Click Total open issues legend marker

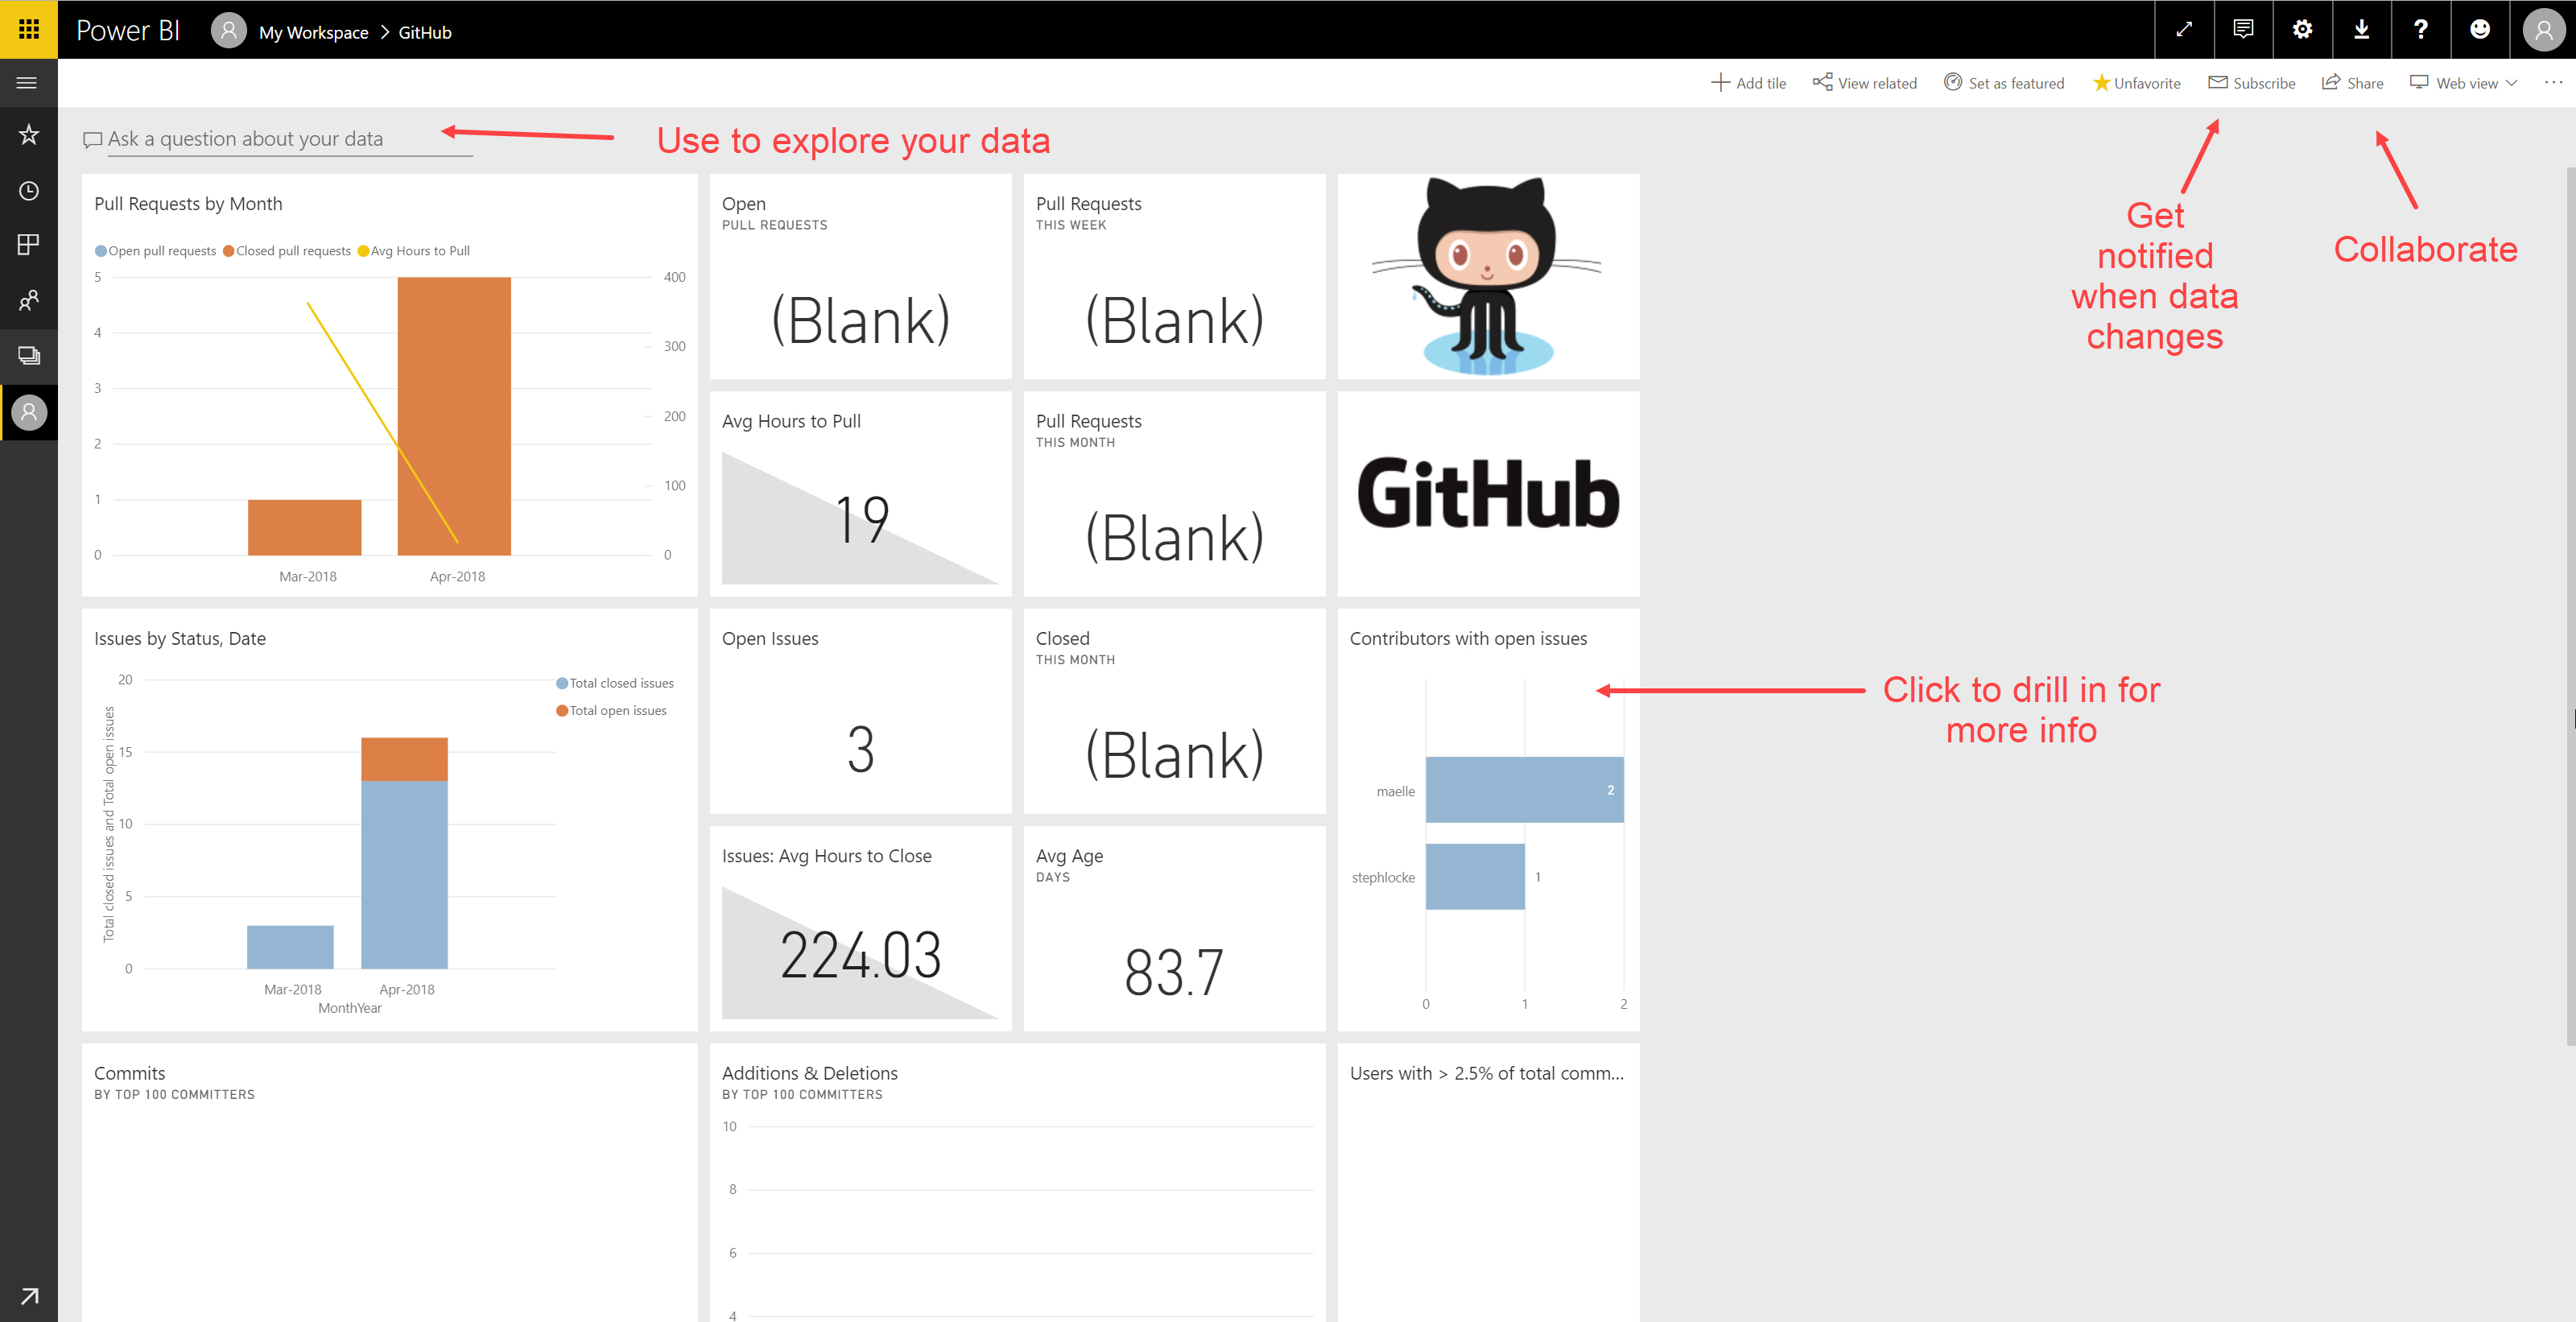click(x=562, y=711)
